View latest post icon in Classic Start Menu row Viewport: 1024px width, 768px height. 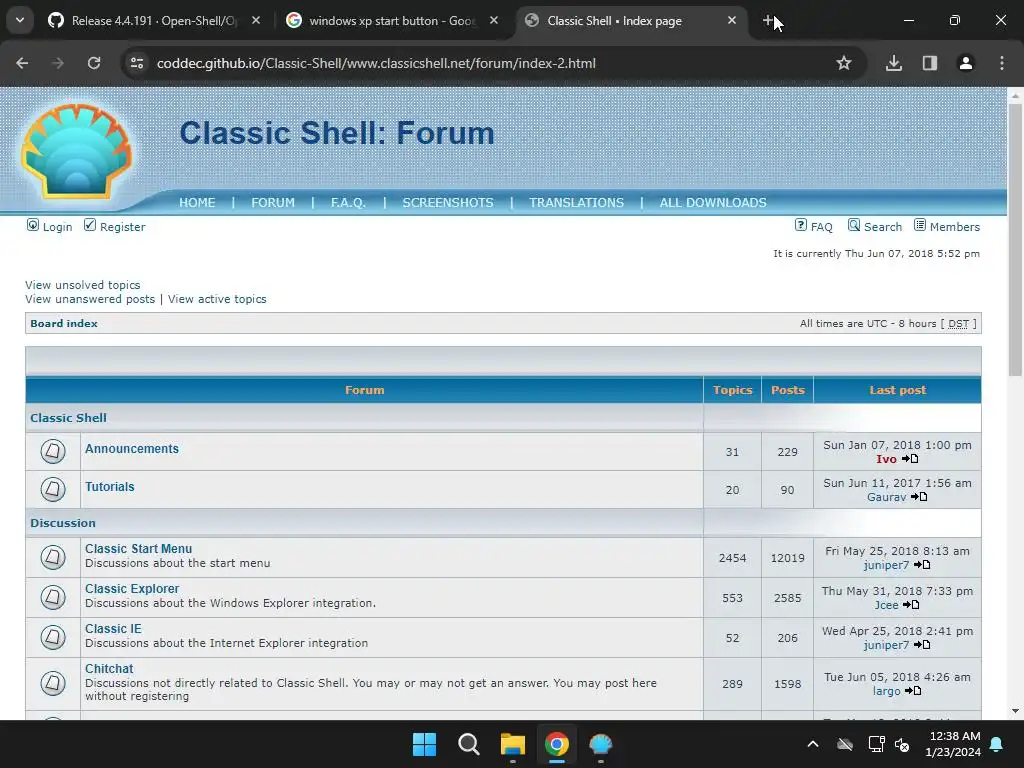pos(922,565)
